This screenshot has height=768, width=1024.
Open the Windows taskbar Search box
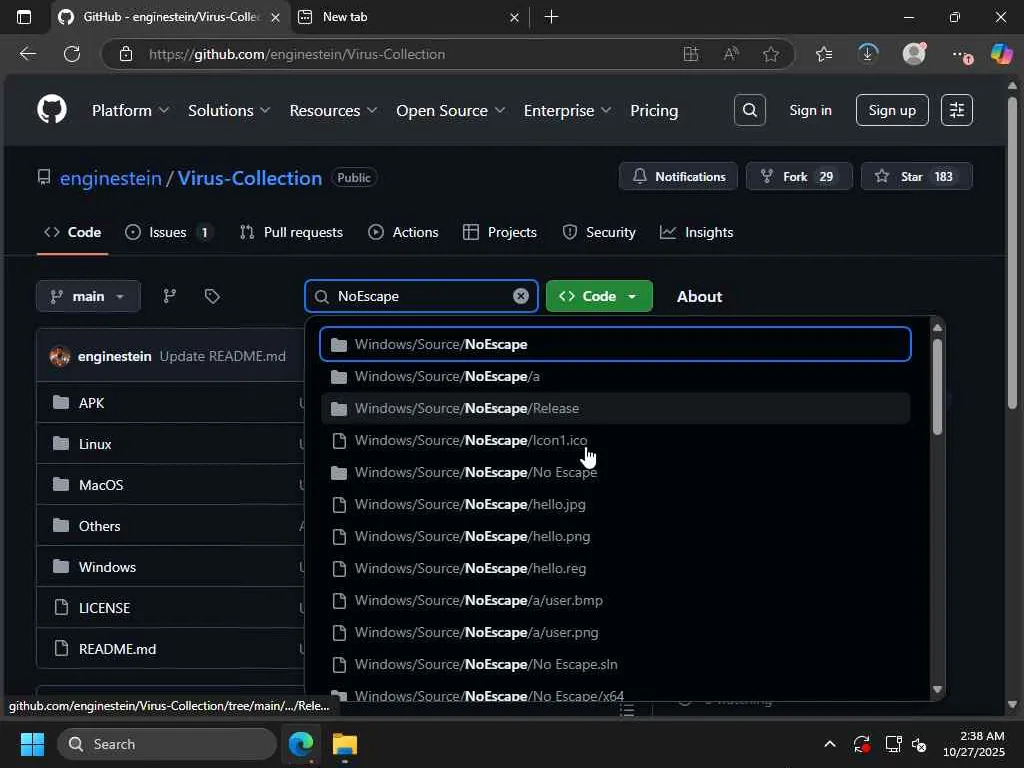pyautogui.click(x=167, y=744)
